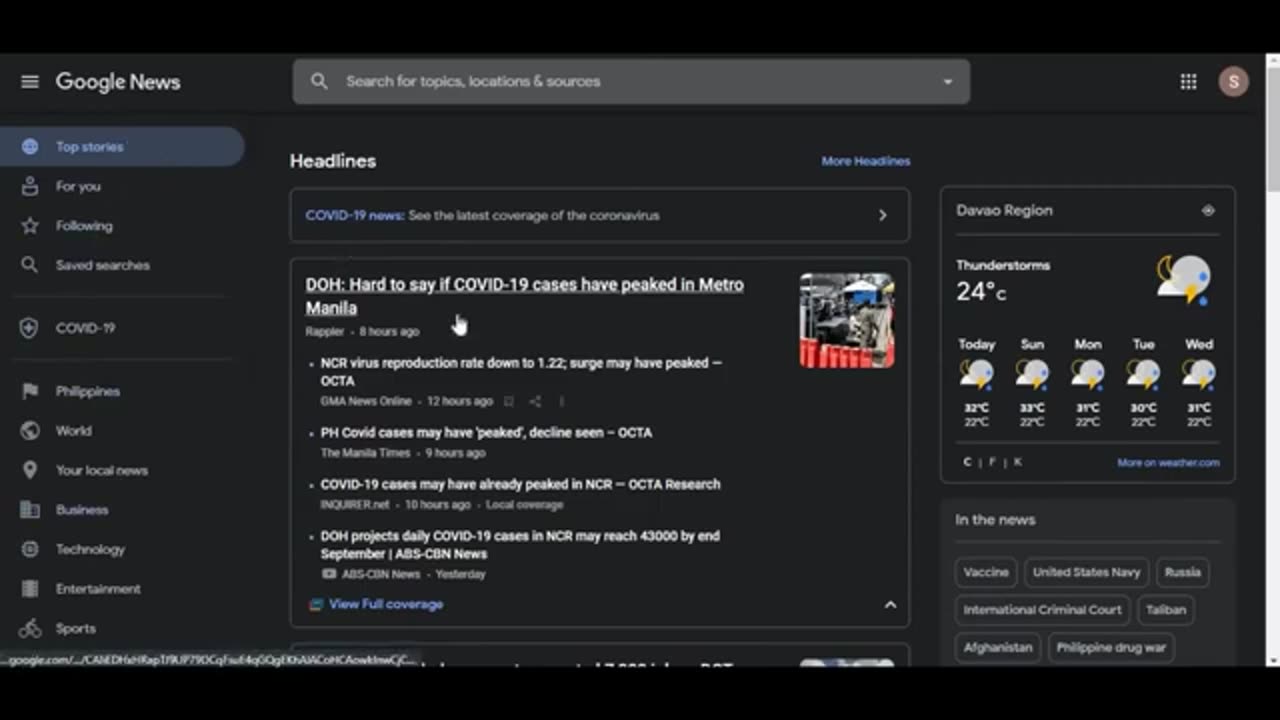
Task: Click the ABS-CBN video icon
Action: 329,574
